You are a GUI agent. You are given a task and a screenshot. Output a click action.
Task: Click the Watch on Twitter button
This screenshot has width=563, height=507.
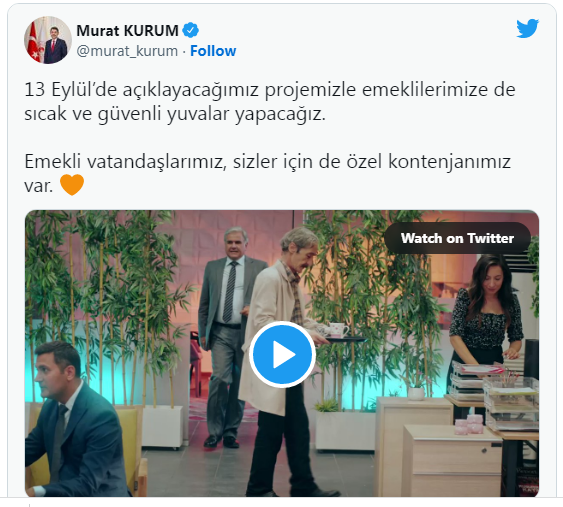point(457,238)
